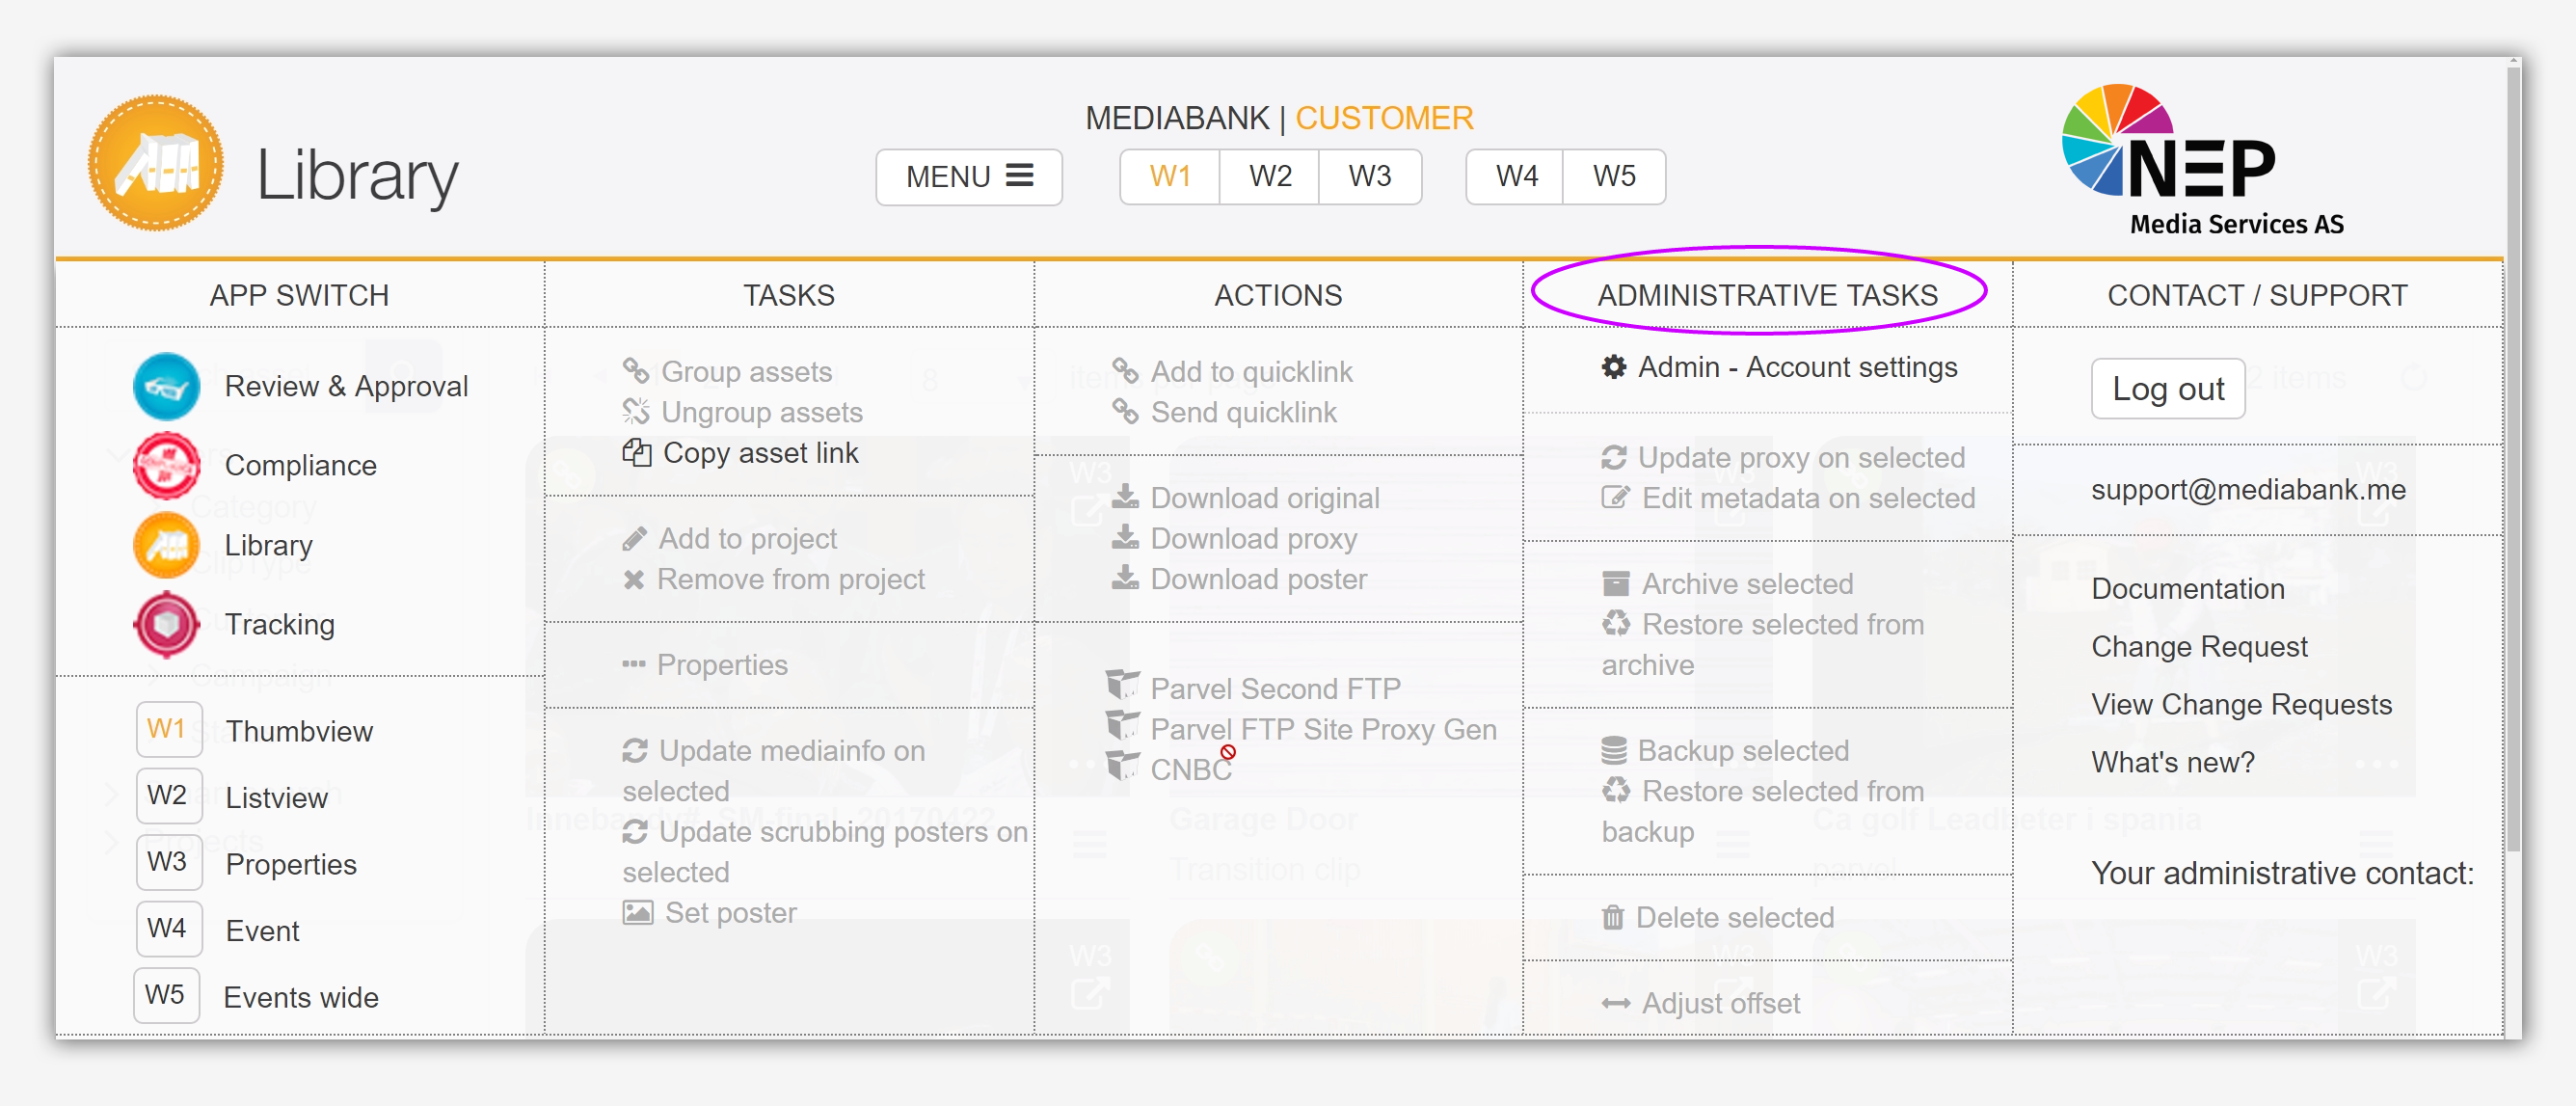
Task: Click the Admin account settings gear icon
Action: [1613, 367]
